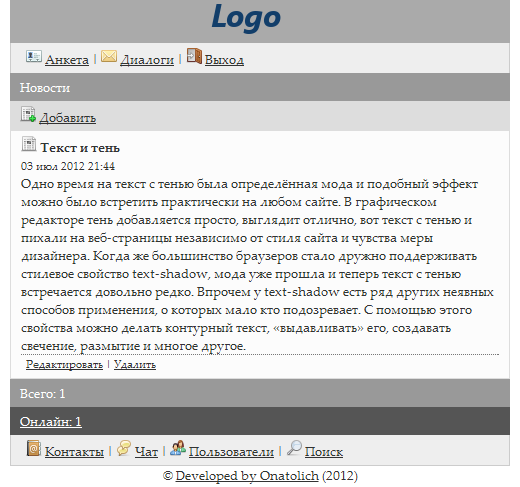Click the Диалоги envelope icon
This screenshot has width=520, height=487.
109,56
